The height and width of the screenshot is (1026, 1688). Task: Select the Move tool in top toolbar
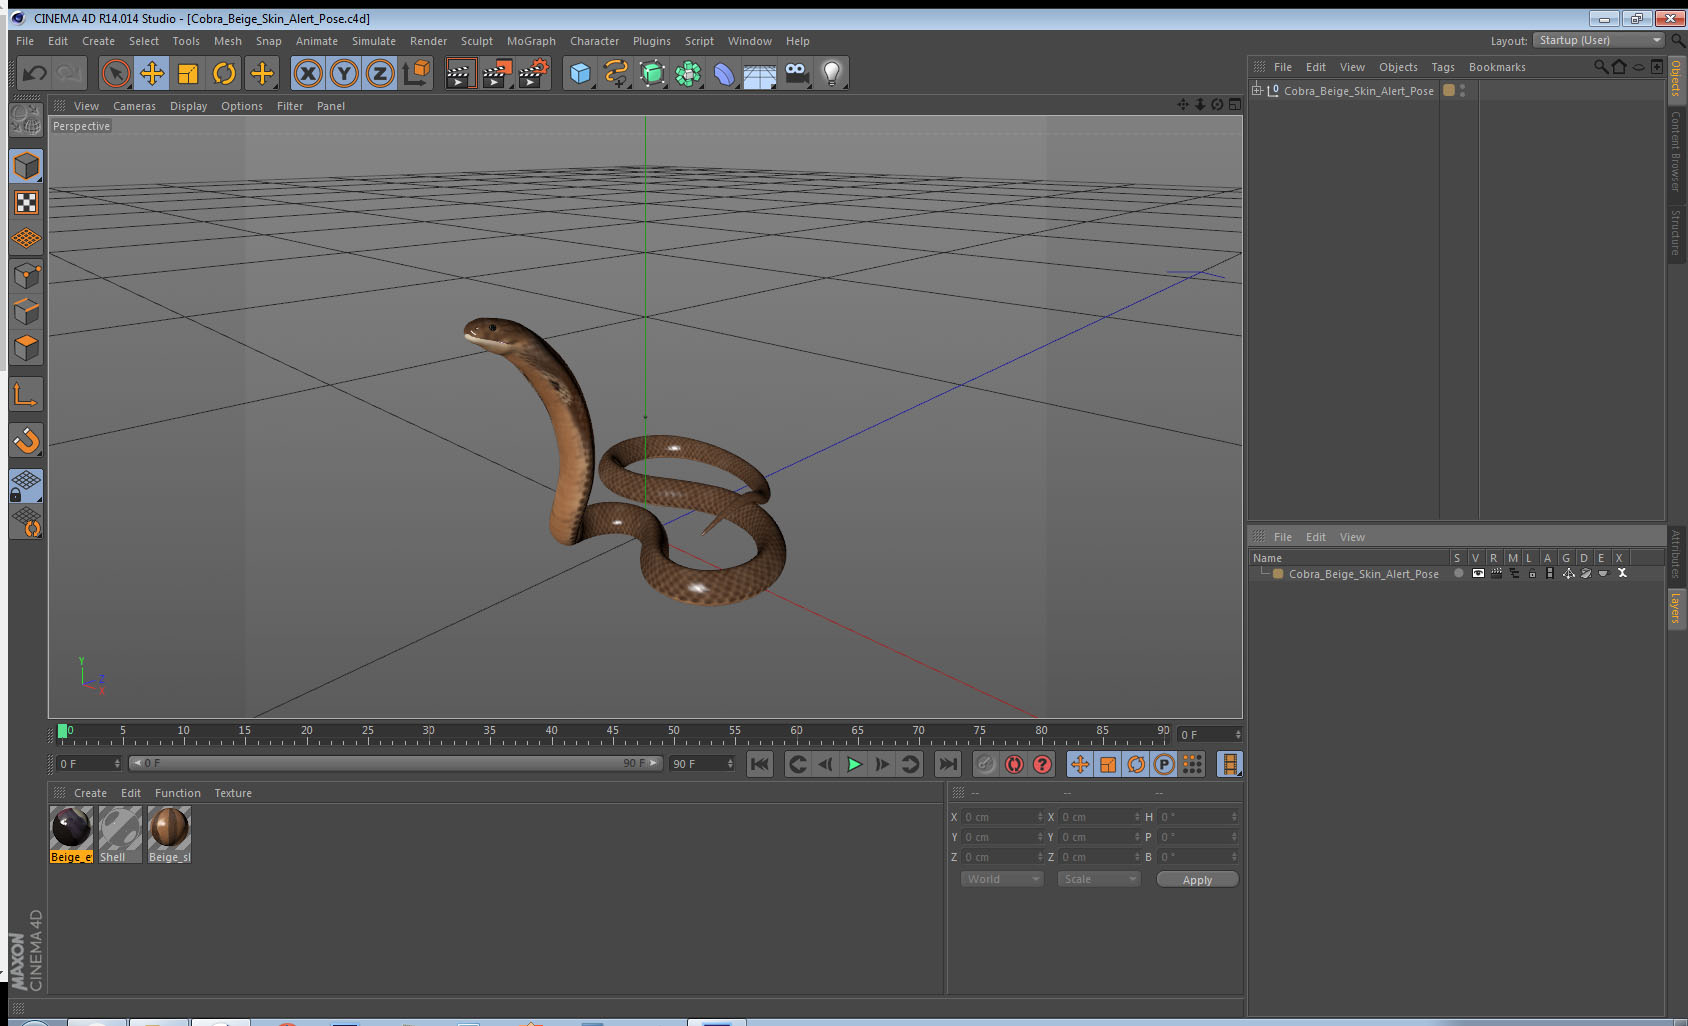point(152,73)
